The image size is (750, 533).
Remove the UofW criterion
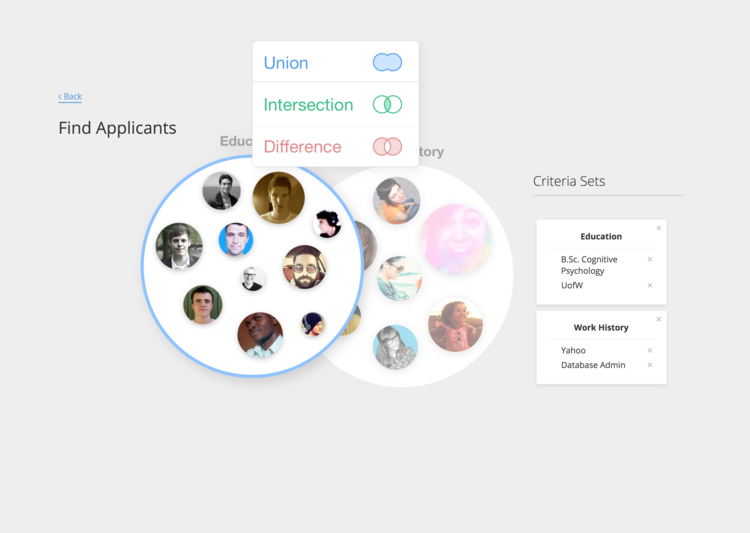click(x=650, y=285)
